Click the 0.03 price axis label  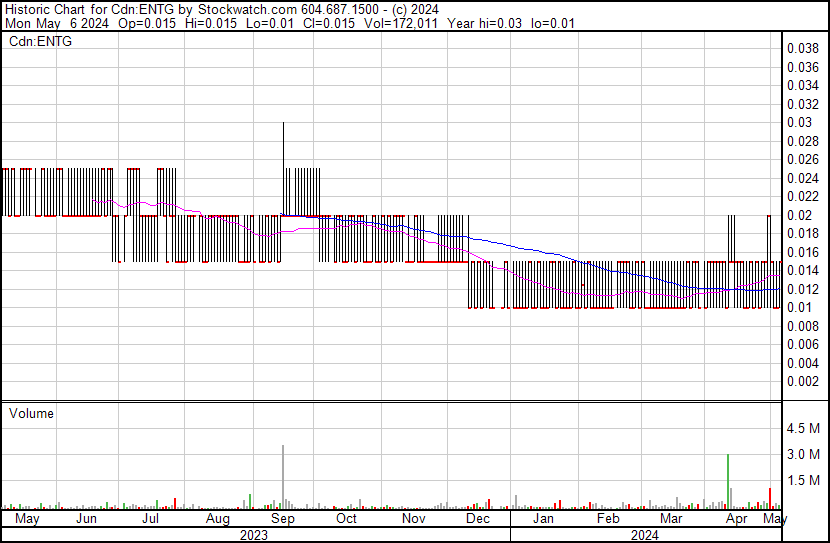click(801, 122)
